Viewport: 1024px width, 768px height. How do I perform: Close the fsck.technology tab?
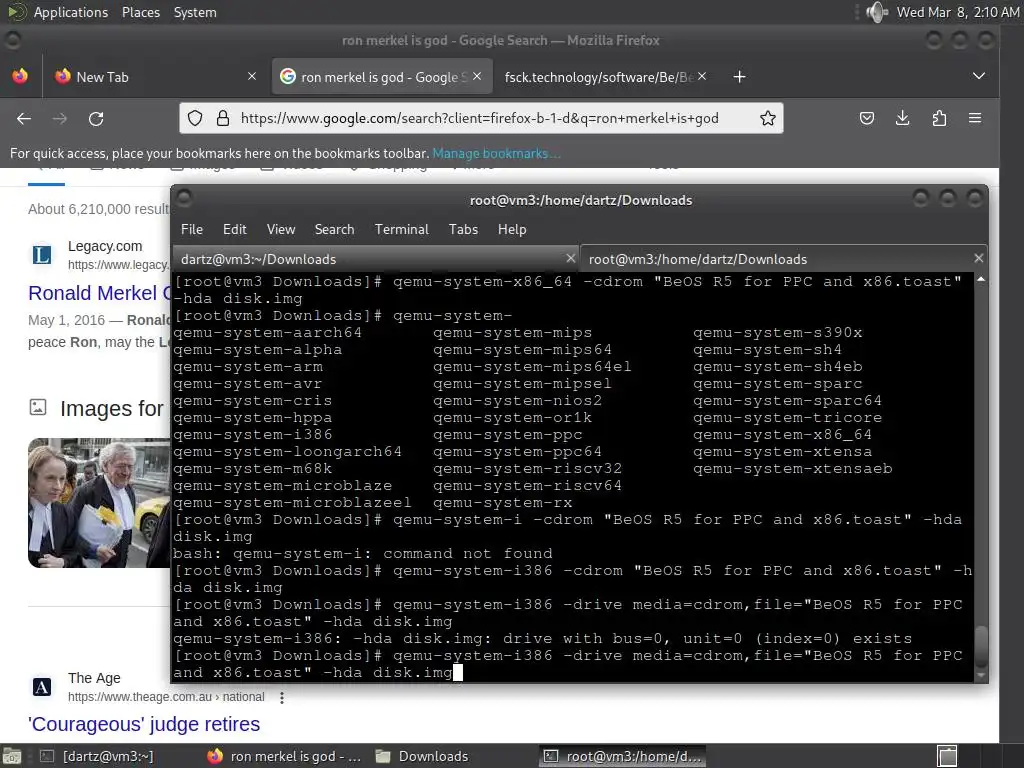point(702,76)
